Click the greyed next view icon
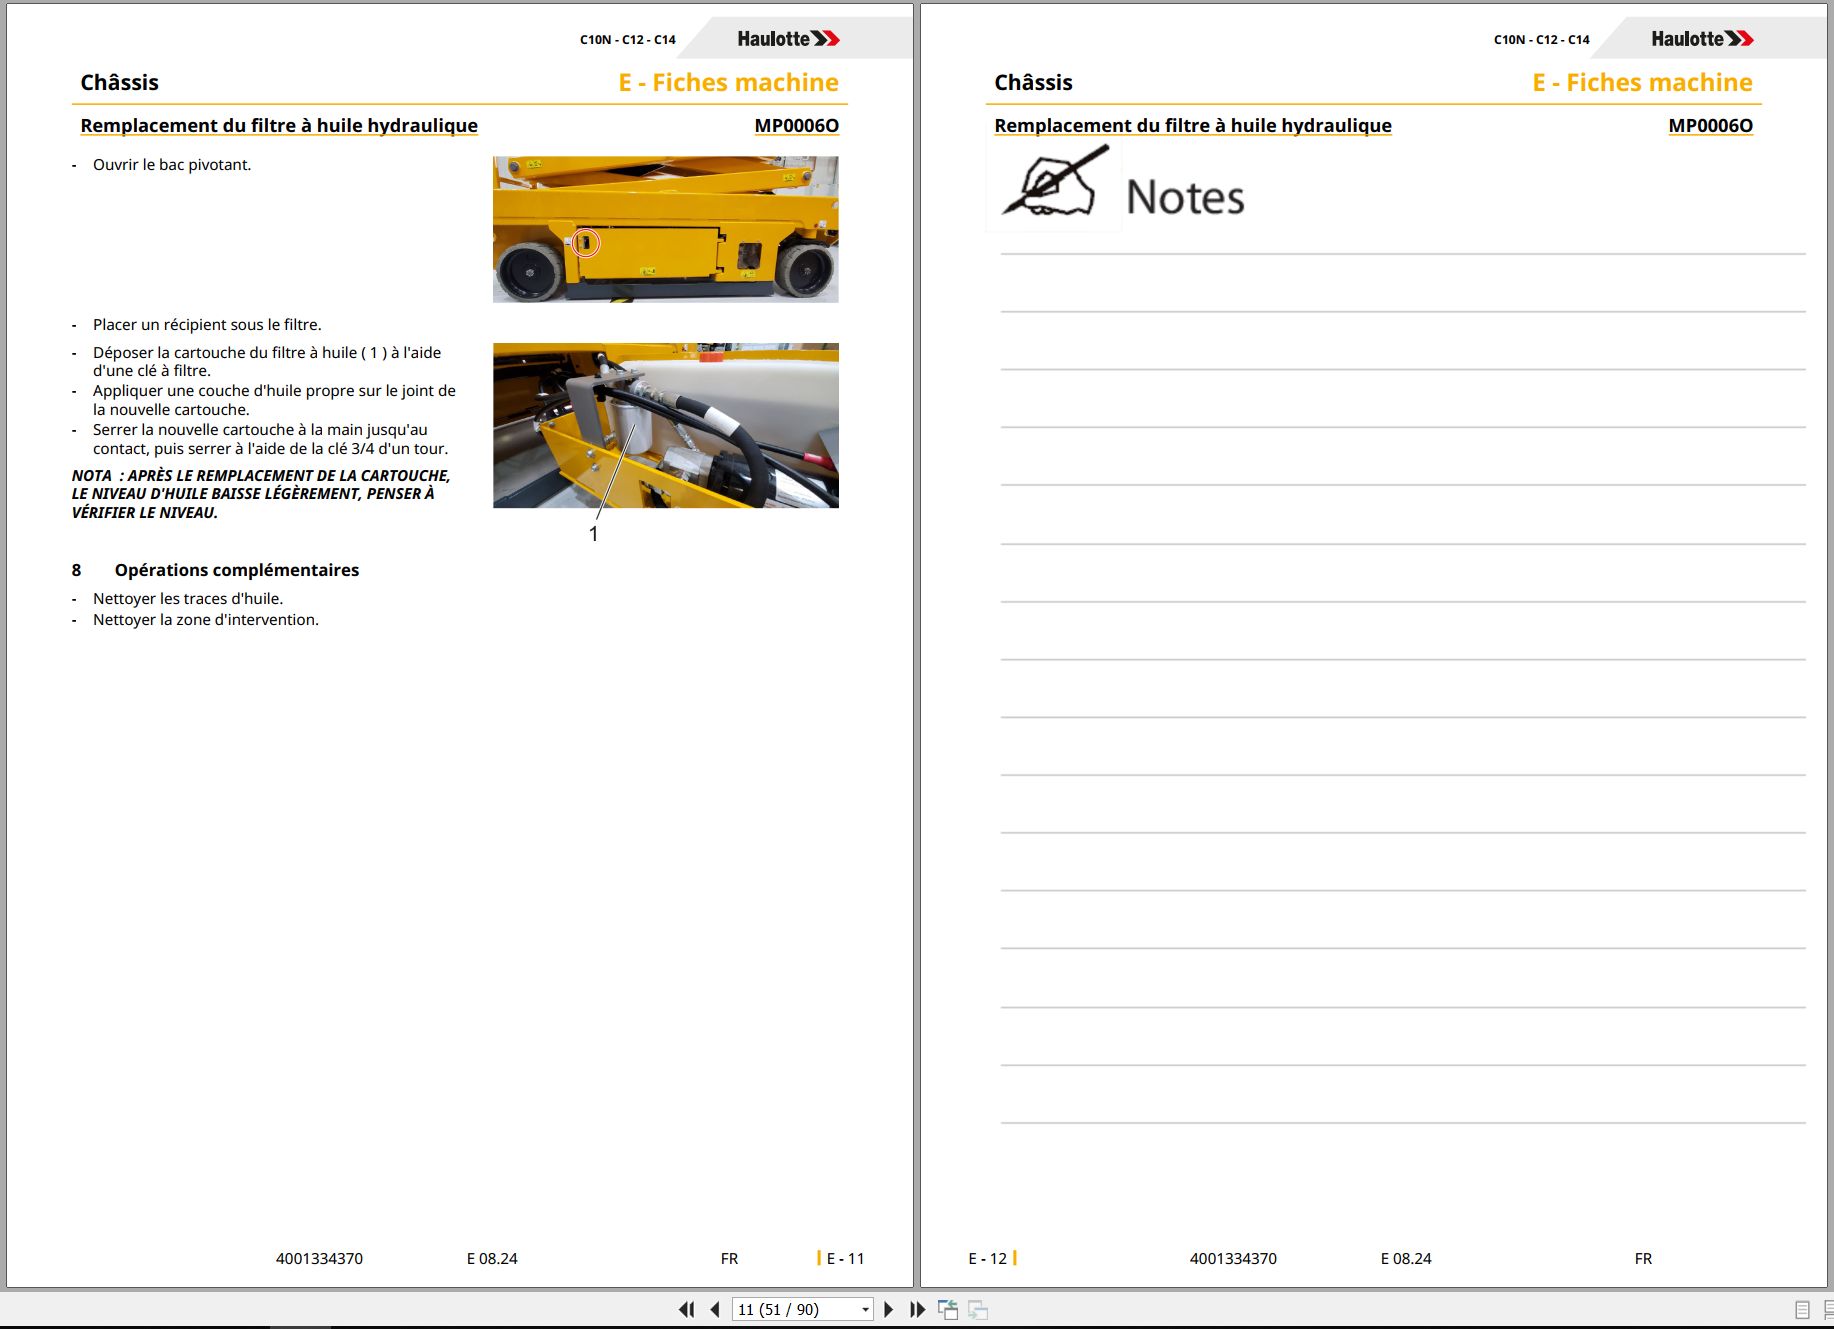Image resolution: width=1834 pixels, height=1329 pixels. [978, 1309]
